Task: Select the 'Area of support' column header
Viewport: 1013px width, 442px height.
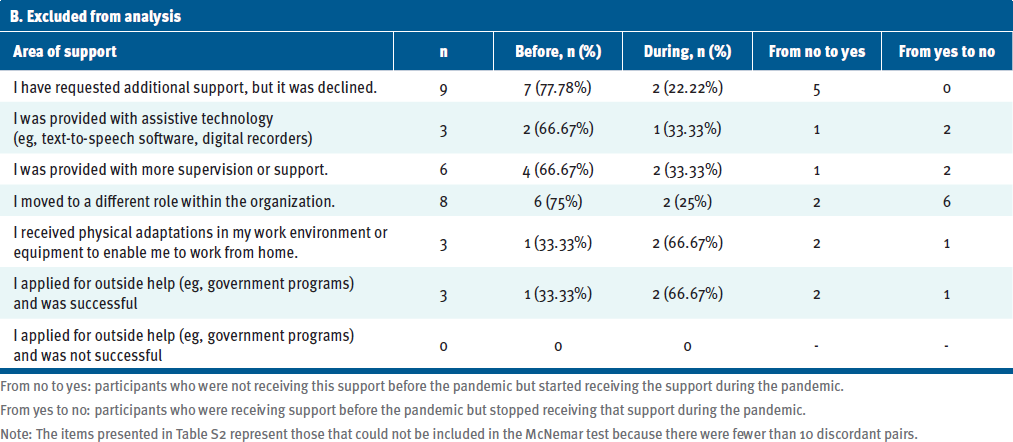Action: coord(65,52)
